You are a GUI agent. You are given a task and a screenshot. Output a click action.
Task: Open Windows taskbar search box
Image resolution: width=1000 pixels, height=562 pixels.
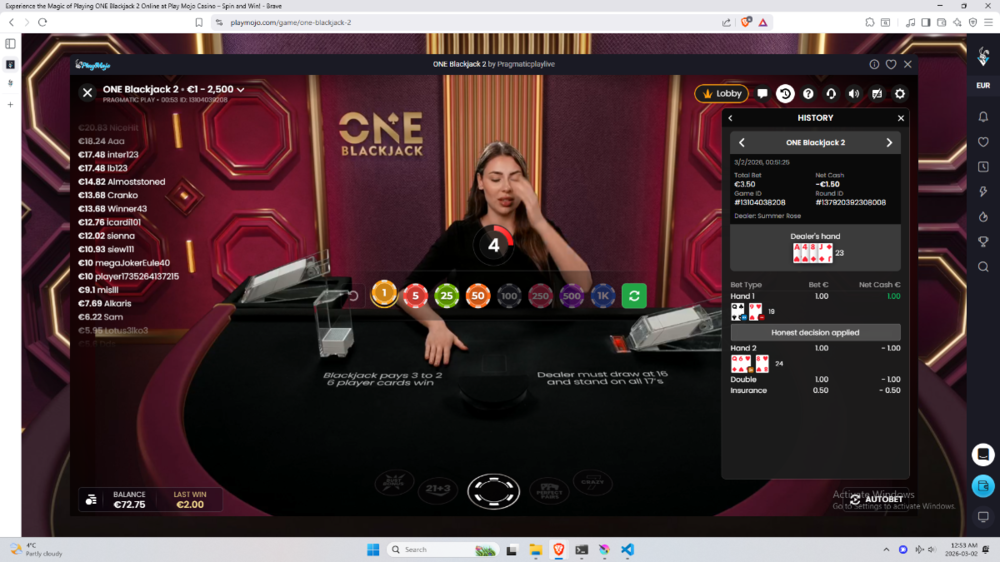[x=440, y=549]
